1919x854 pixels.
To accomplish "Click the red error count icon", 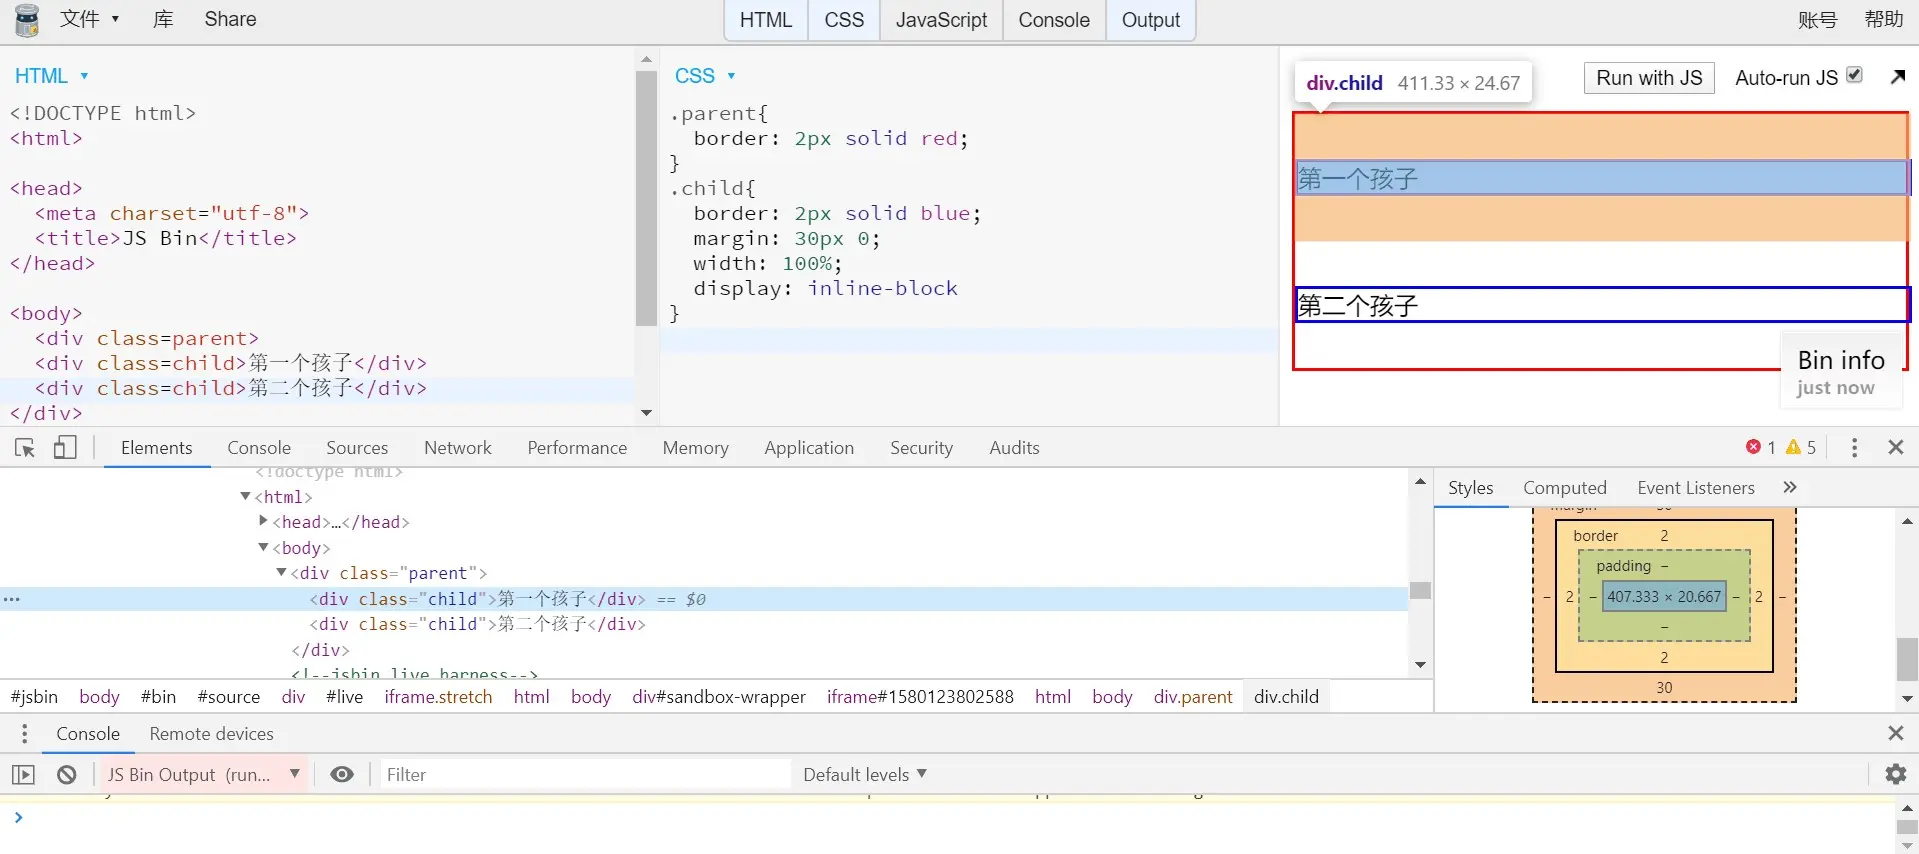I will tap(1753, 447).
